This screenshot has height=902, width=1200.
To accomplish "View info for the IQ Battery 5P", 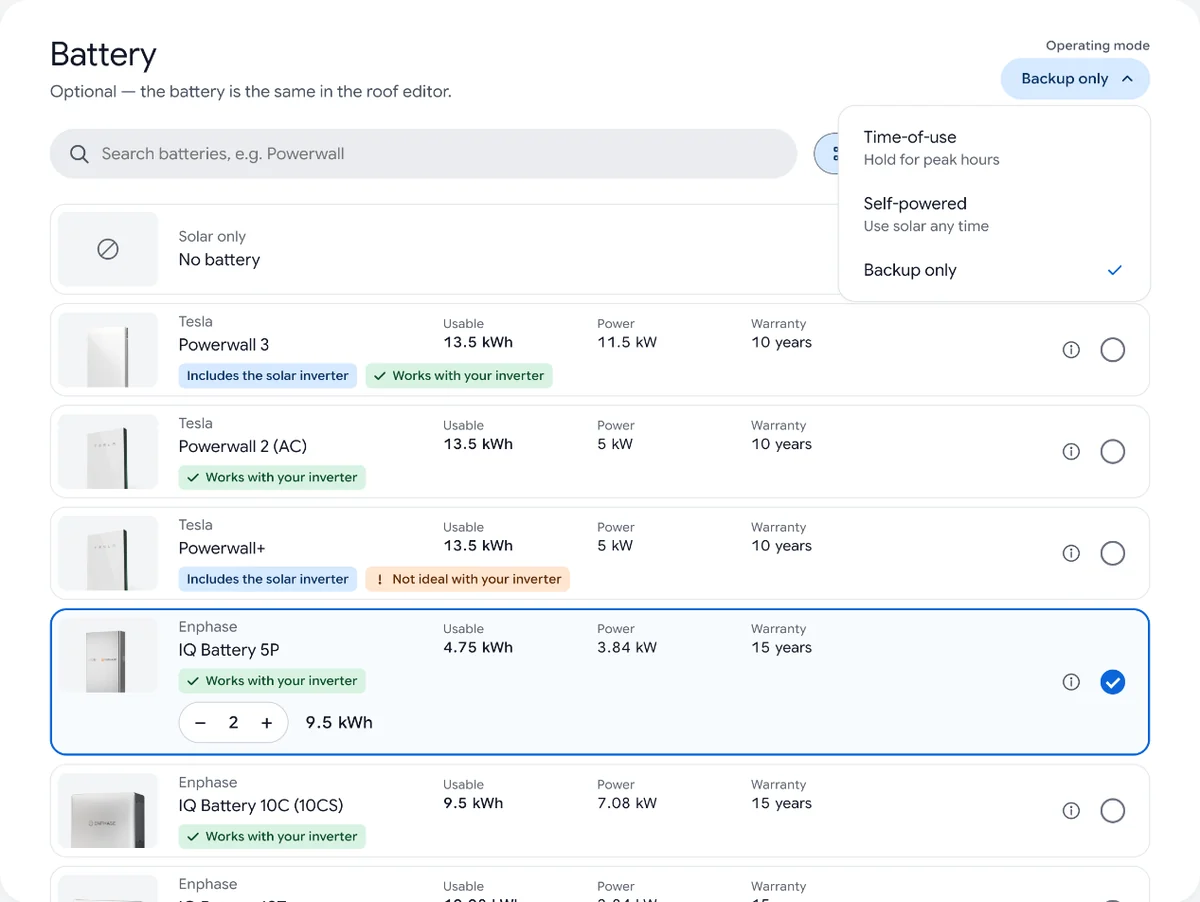I will tap(1071, 682).
